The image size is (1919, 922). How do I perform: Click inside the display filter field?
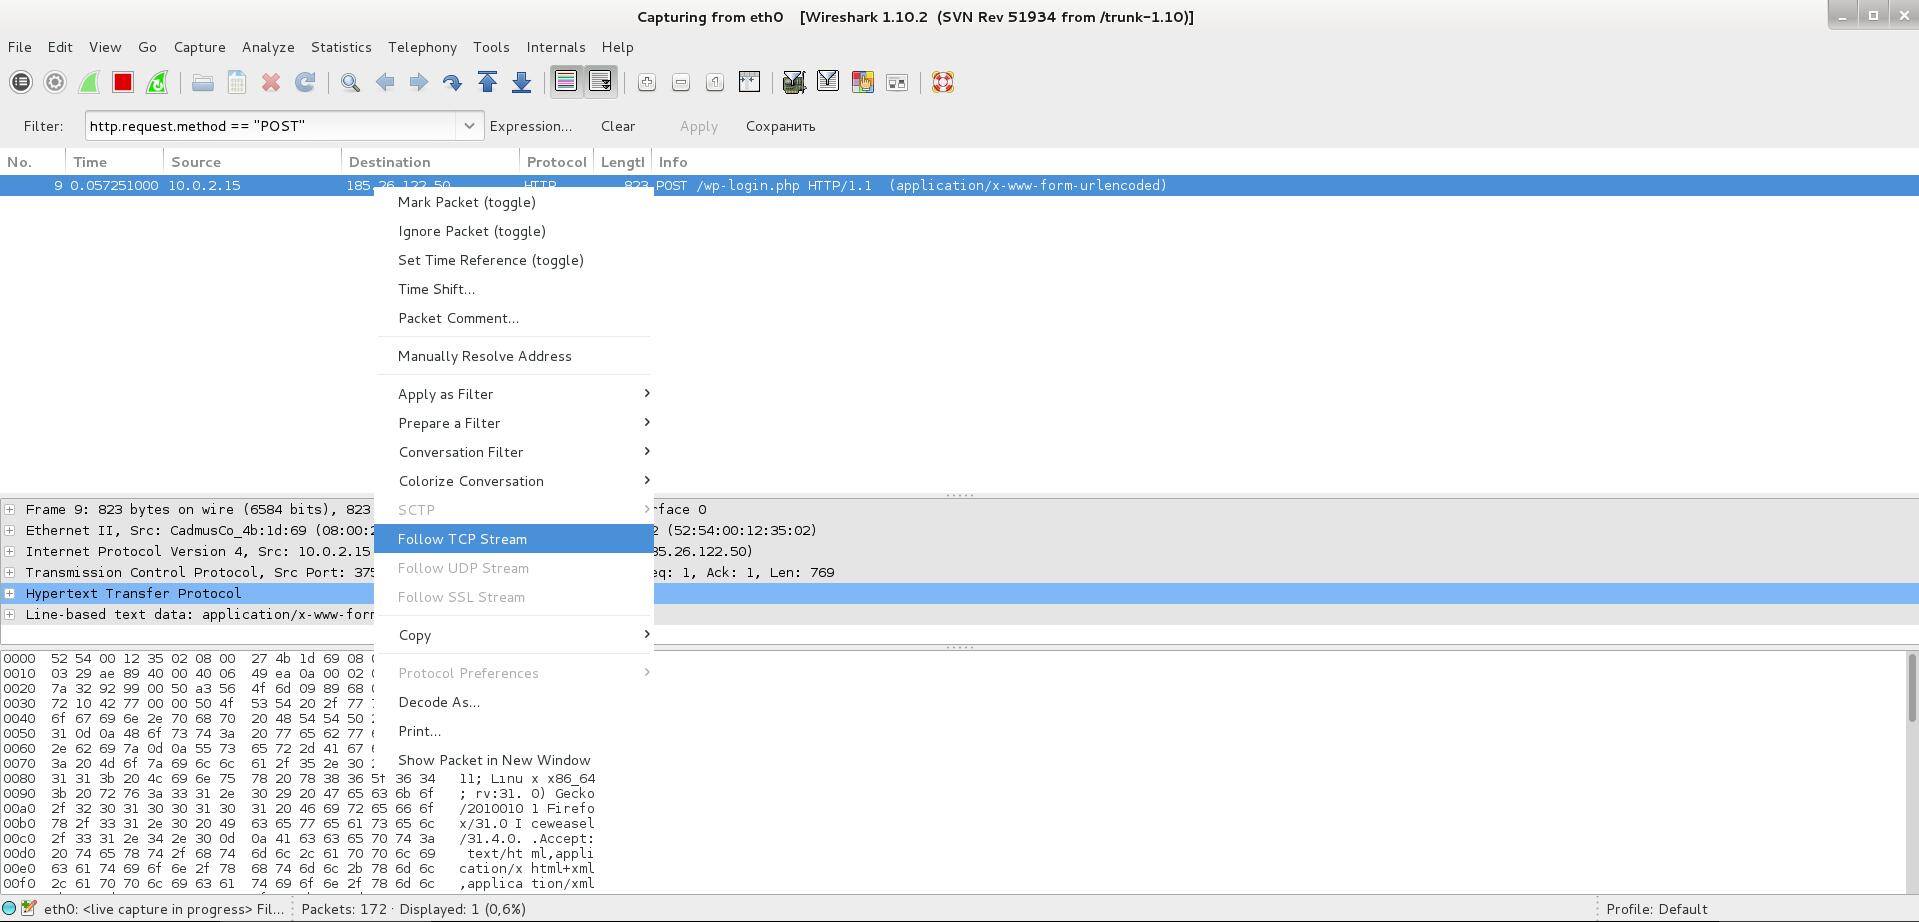(x=270, y=126)
